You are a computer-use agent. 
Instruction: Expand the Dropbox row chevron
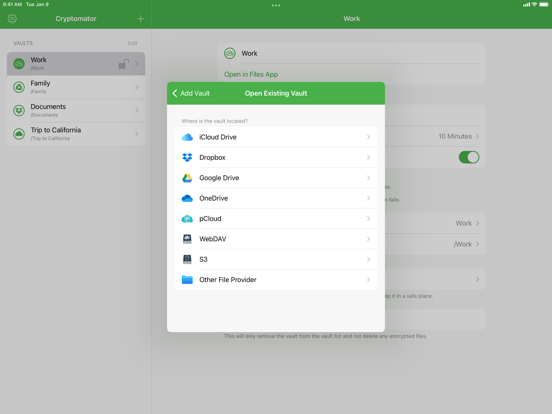point(368,157)
